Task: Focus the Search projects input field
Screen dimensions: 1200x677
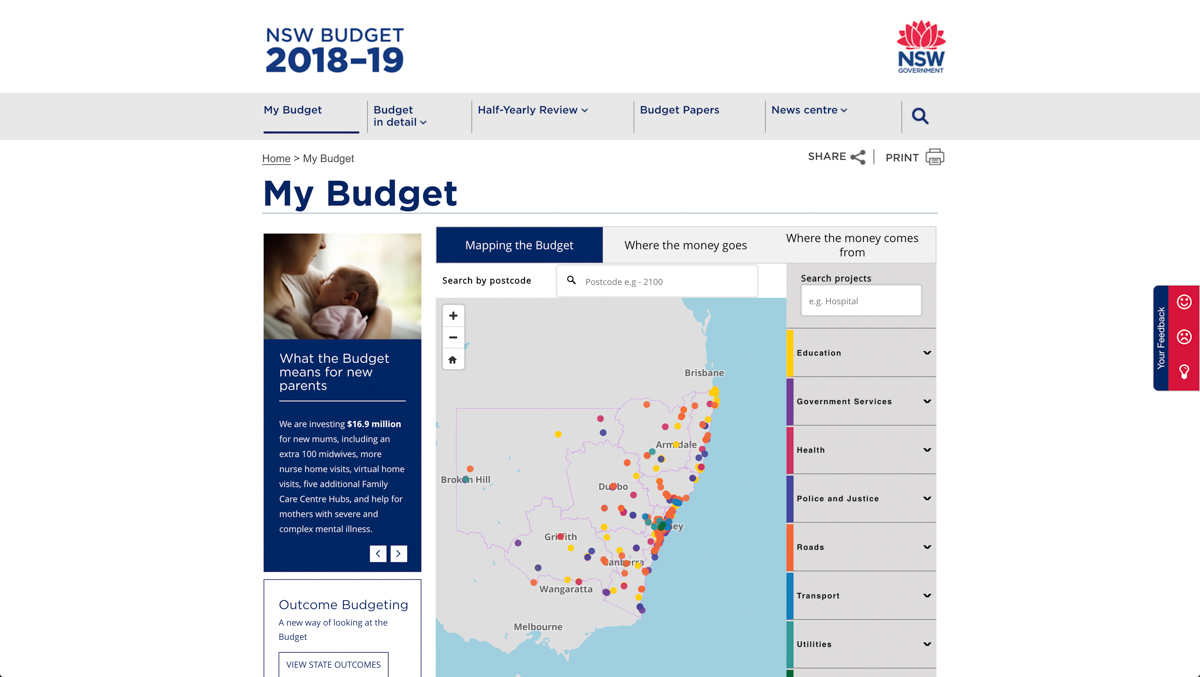Action: 861,301
